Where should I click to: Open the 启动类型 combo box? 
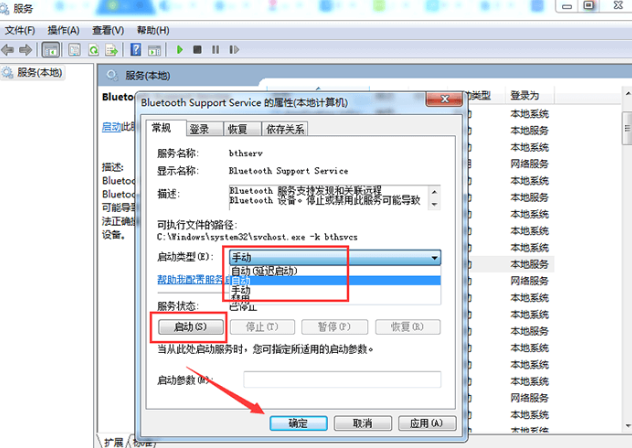[x=335, y=257]
